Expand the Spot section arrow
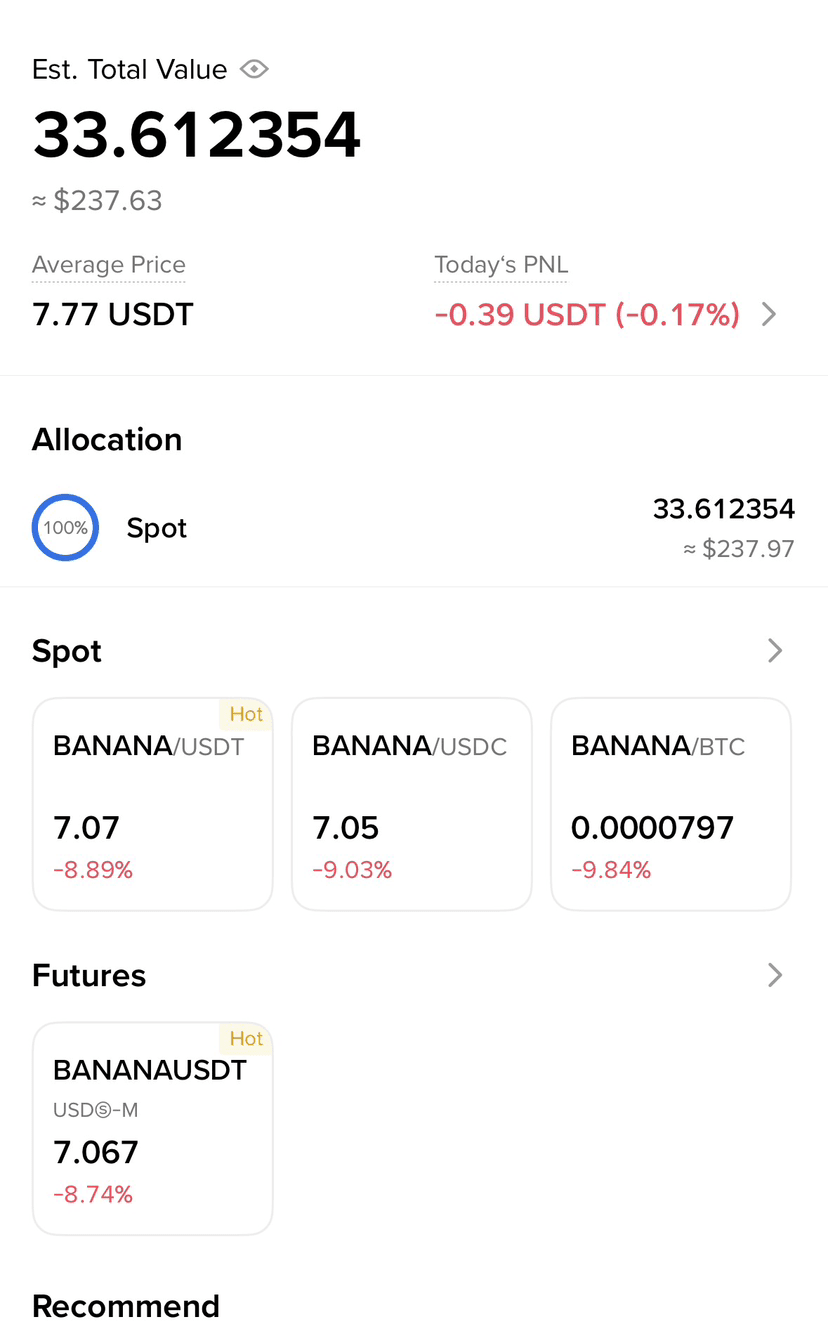The image size is (828, 1343). point(775,651)
